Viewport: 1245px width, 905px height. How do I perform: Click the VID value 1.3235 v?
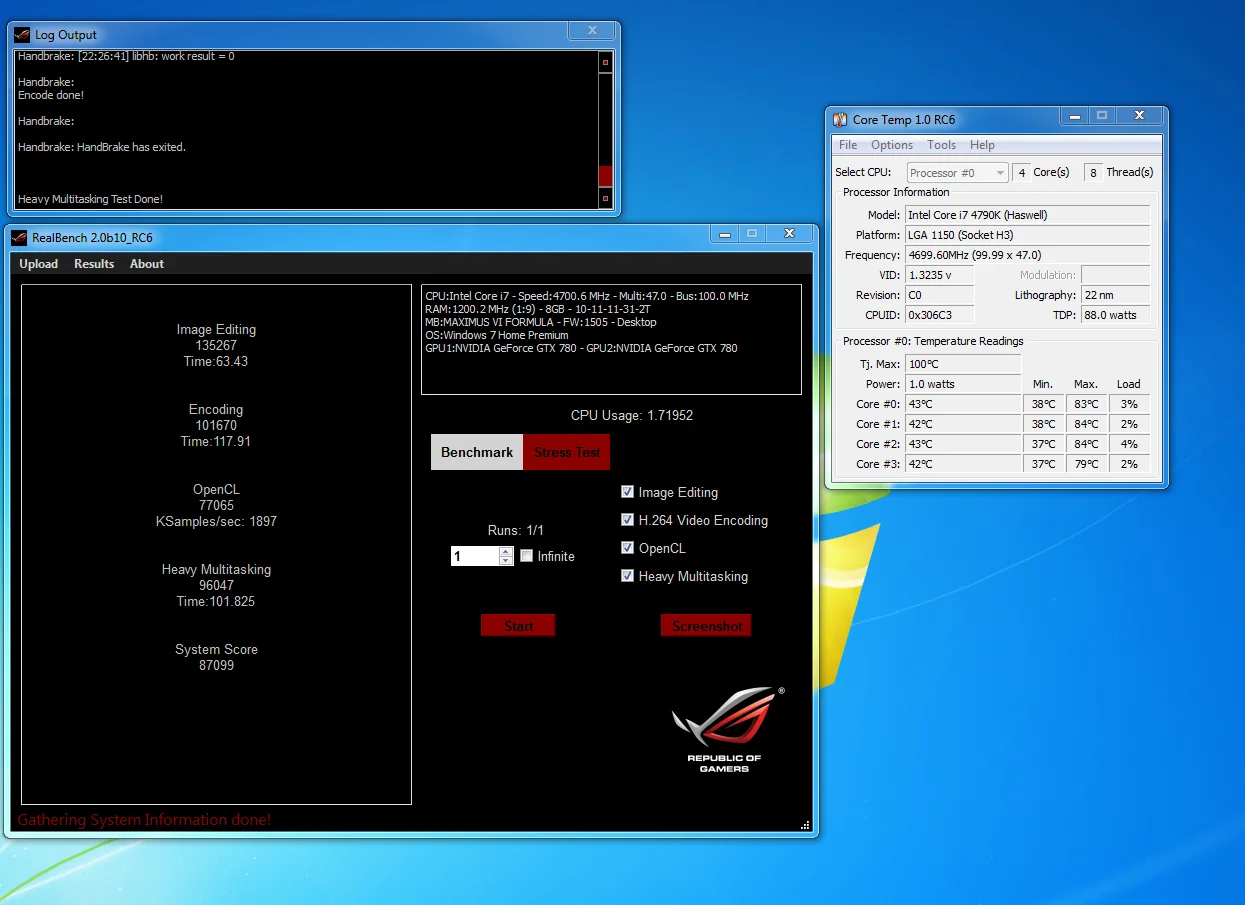[939, 275]
